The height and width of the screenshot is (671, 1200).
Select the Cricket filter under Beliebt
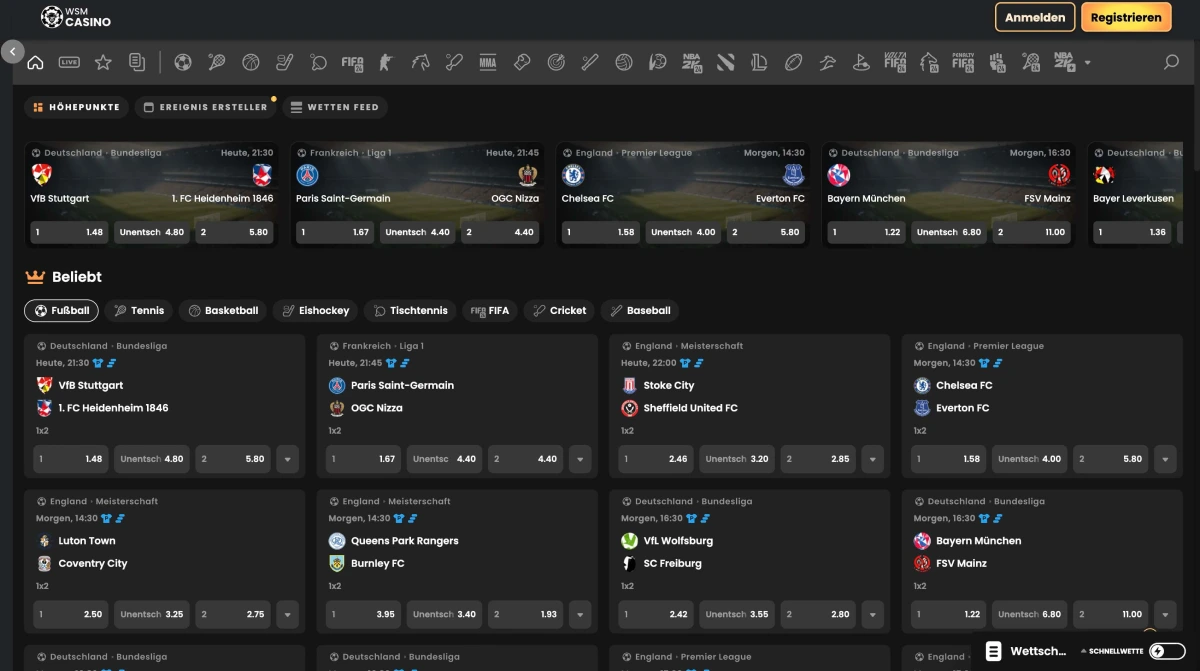coord(559,311)
